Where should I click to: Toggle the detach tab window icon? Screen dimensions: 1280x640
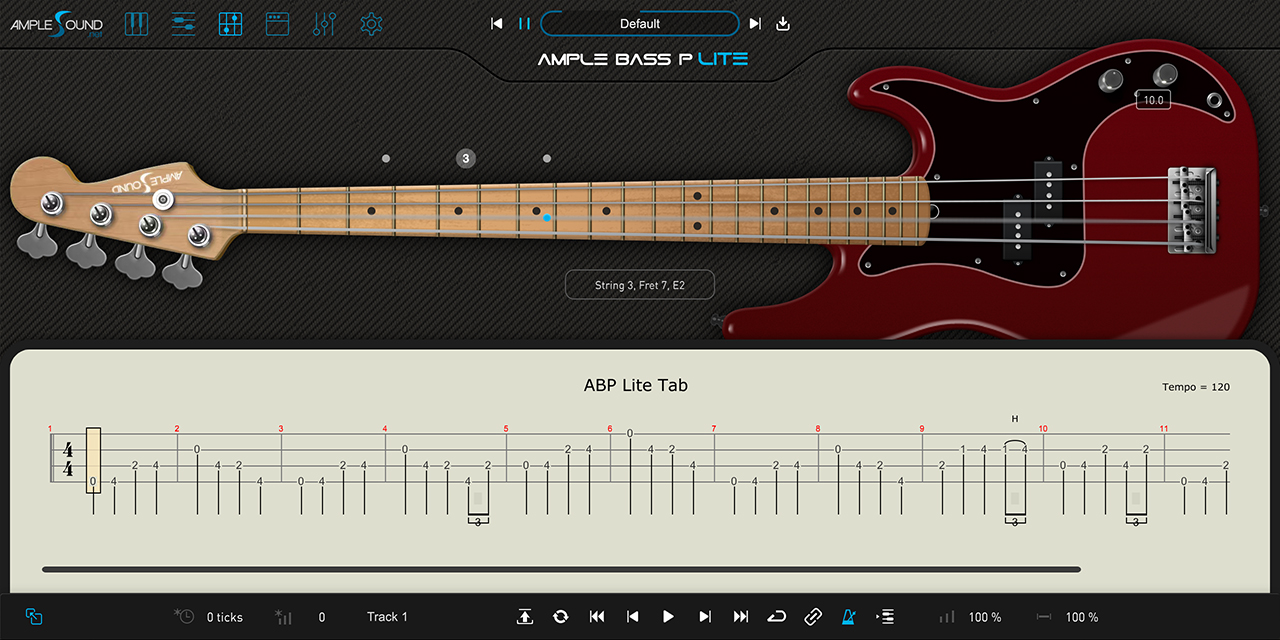(34, 617)
